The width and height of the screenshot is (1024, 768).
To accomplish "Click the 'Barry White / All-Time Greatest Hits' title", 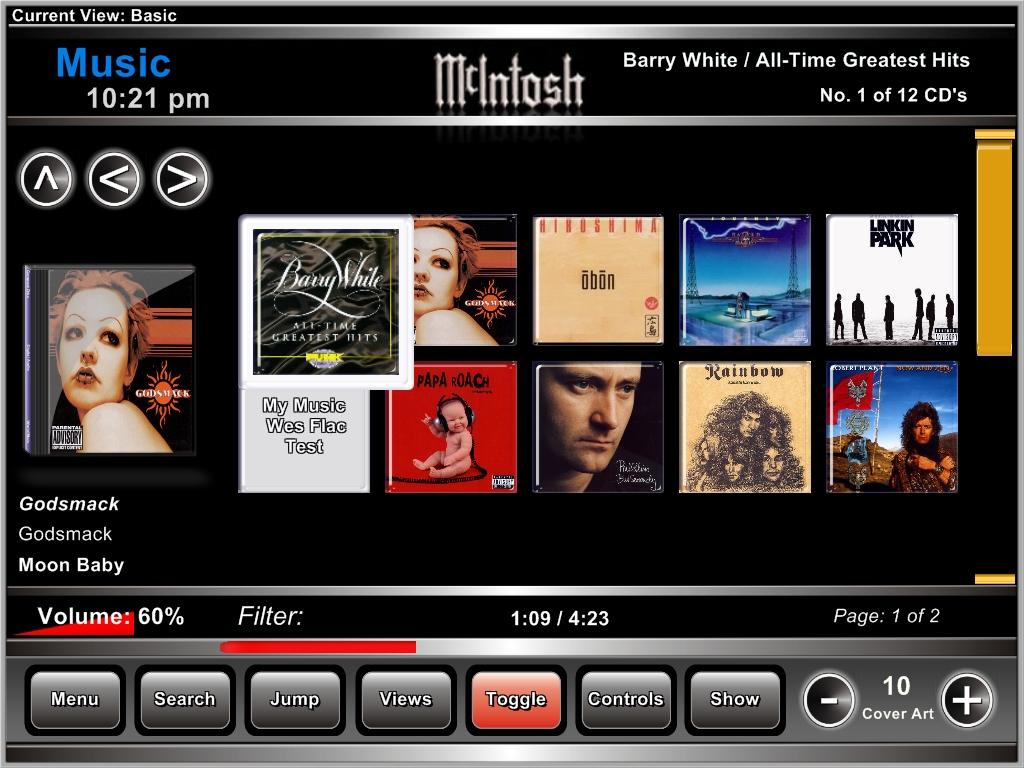I will click(796, 60).
